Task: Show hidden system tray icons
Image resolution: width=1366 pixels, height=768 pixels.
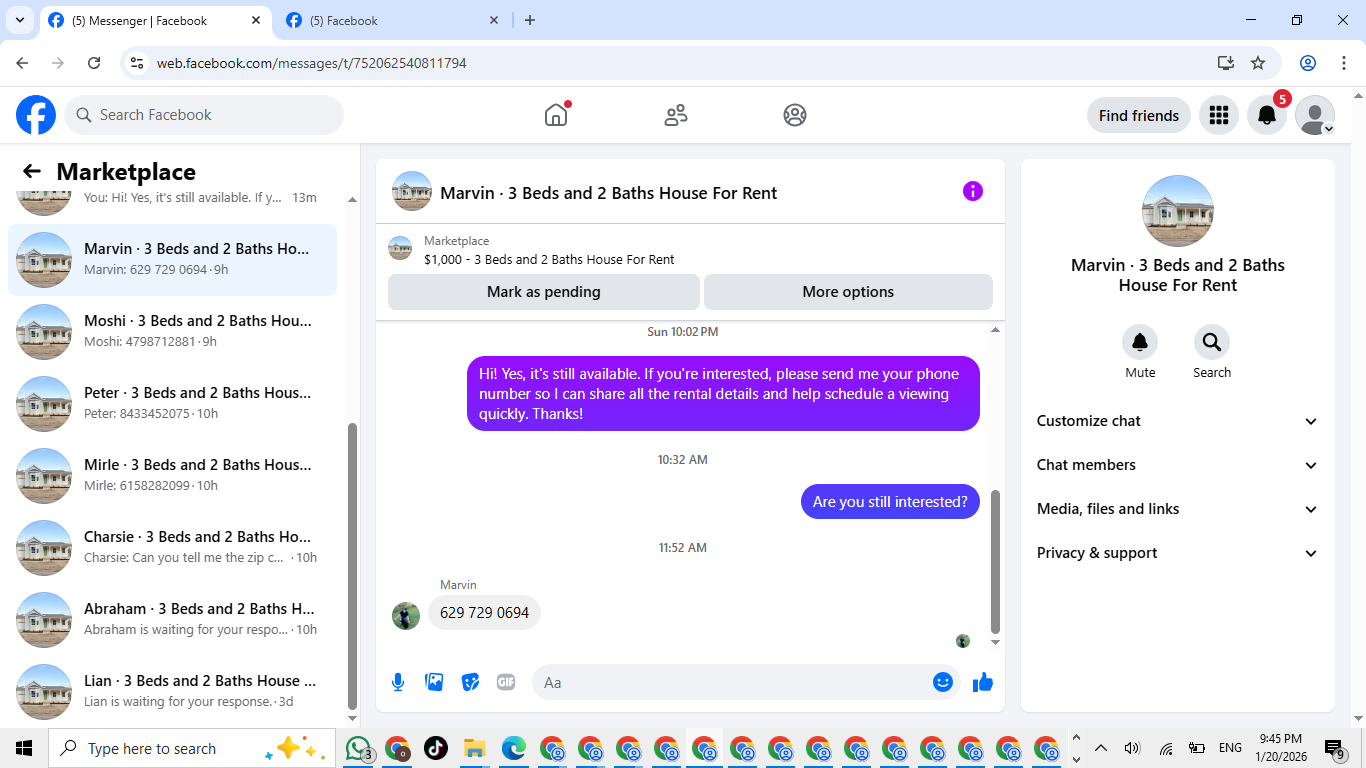Action: coord(1101,748)
